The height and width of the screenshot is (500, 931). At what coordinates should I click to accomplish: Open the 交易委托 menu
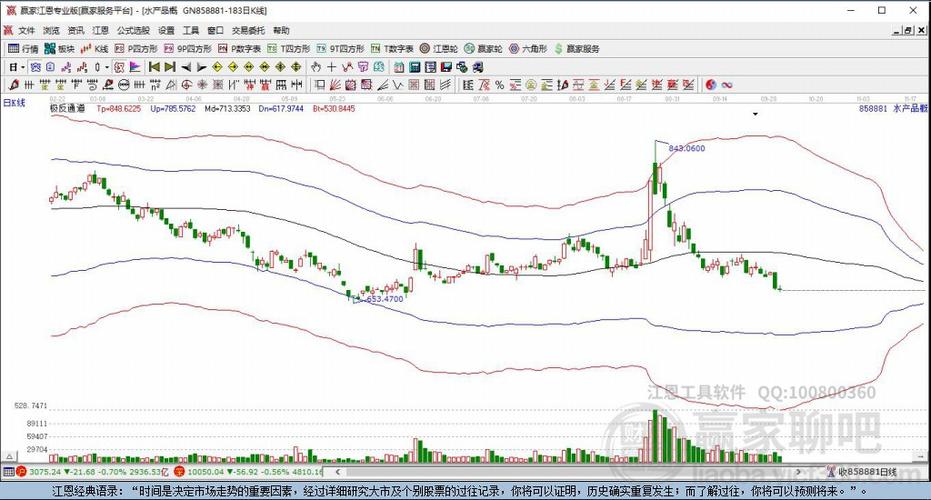tap(248, 30)
